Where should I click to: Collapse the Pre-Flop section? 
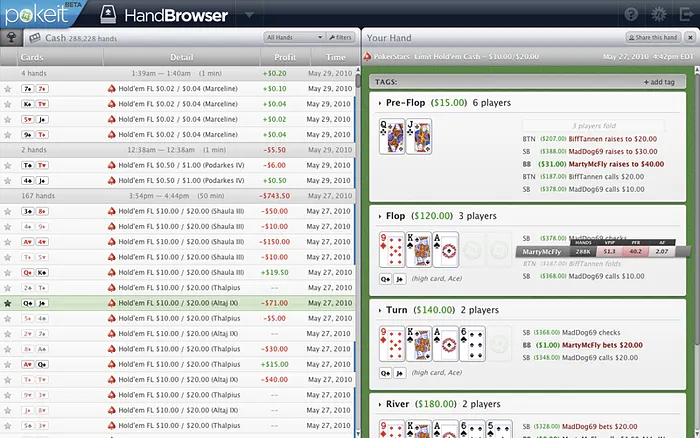380,103
